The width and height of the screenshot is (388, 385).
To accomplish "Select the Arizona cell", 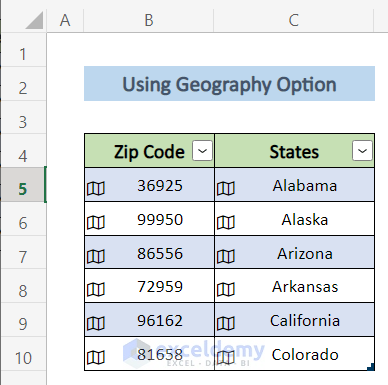I will pos(295,252).
